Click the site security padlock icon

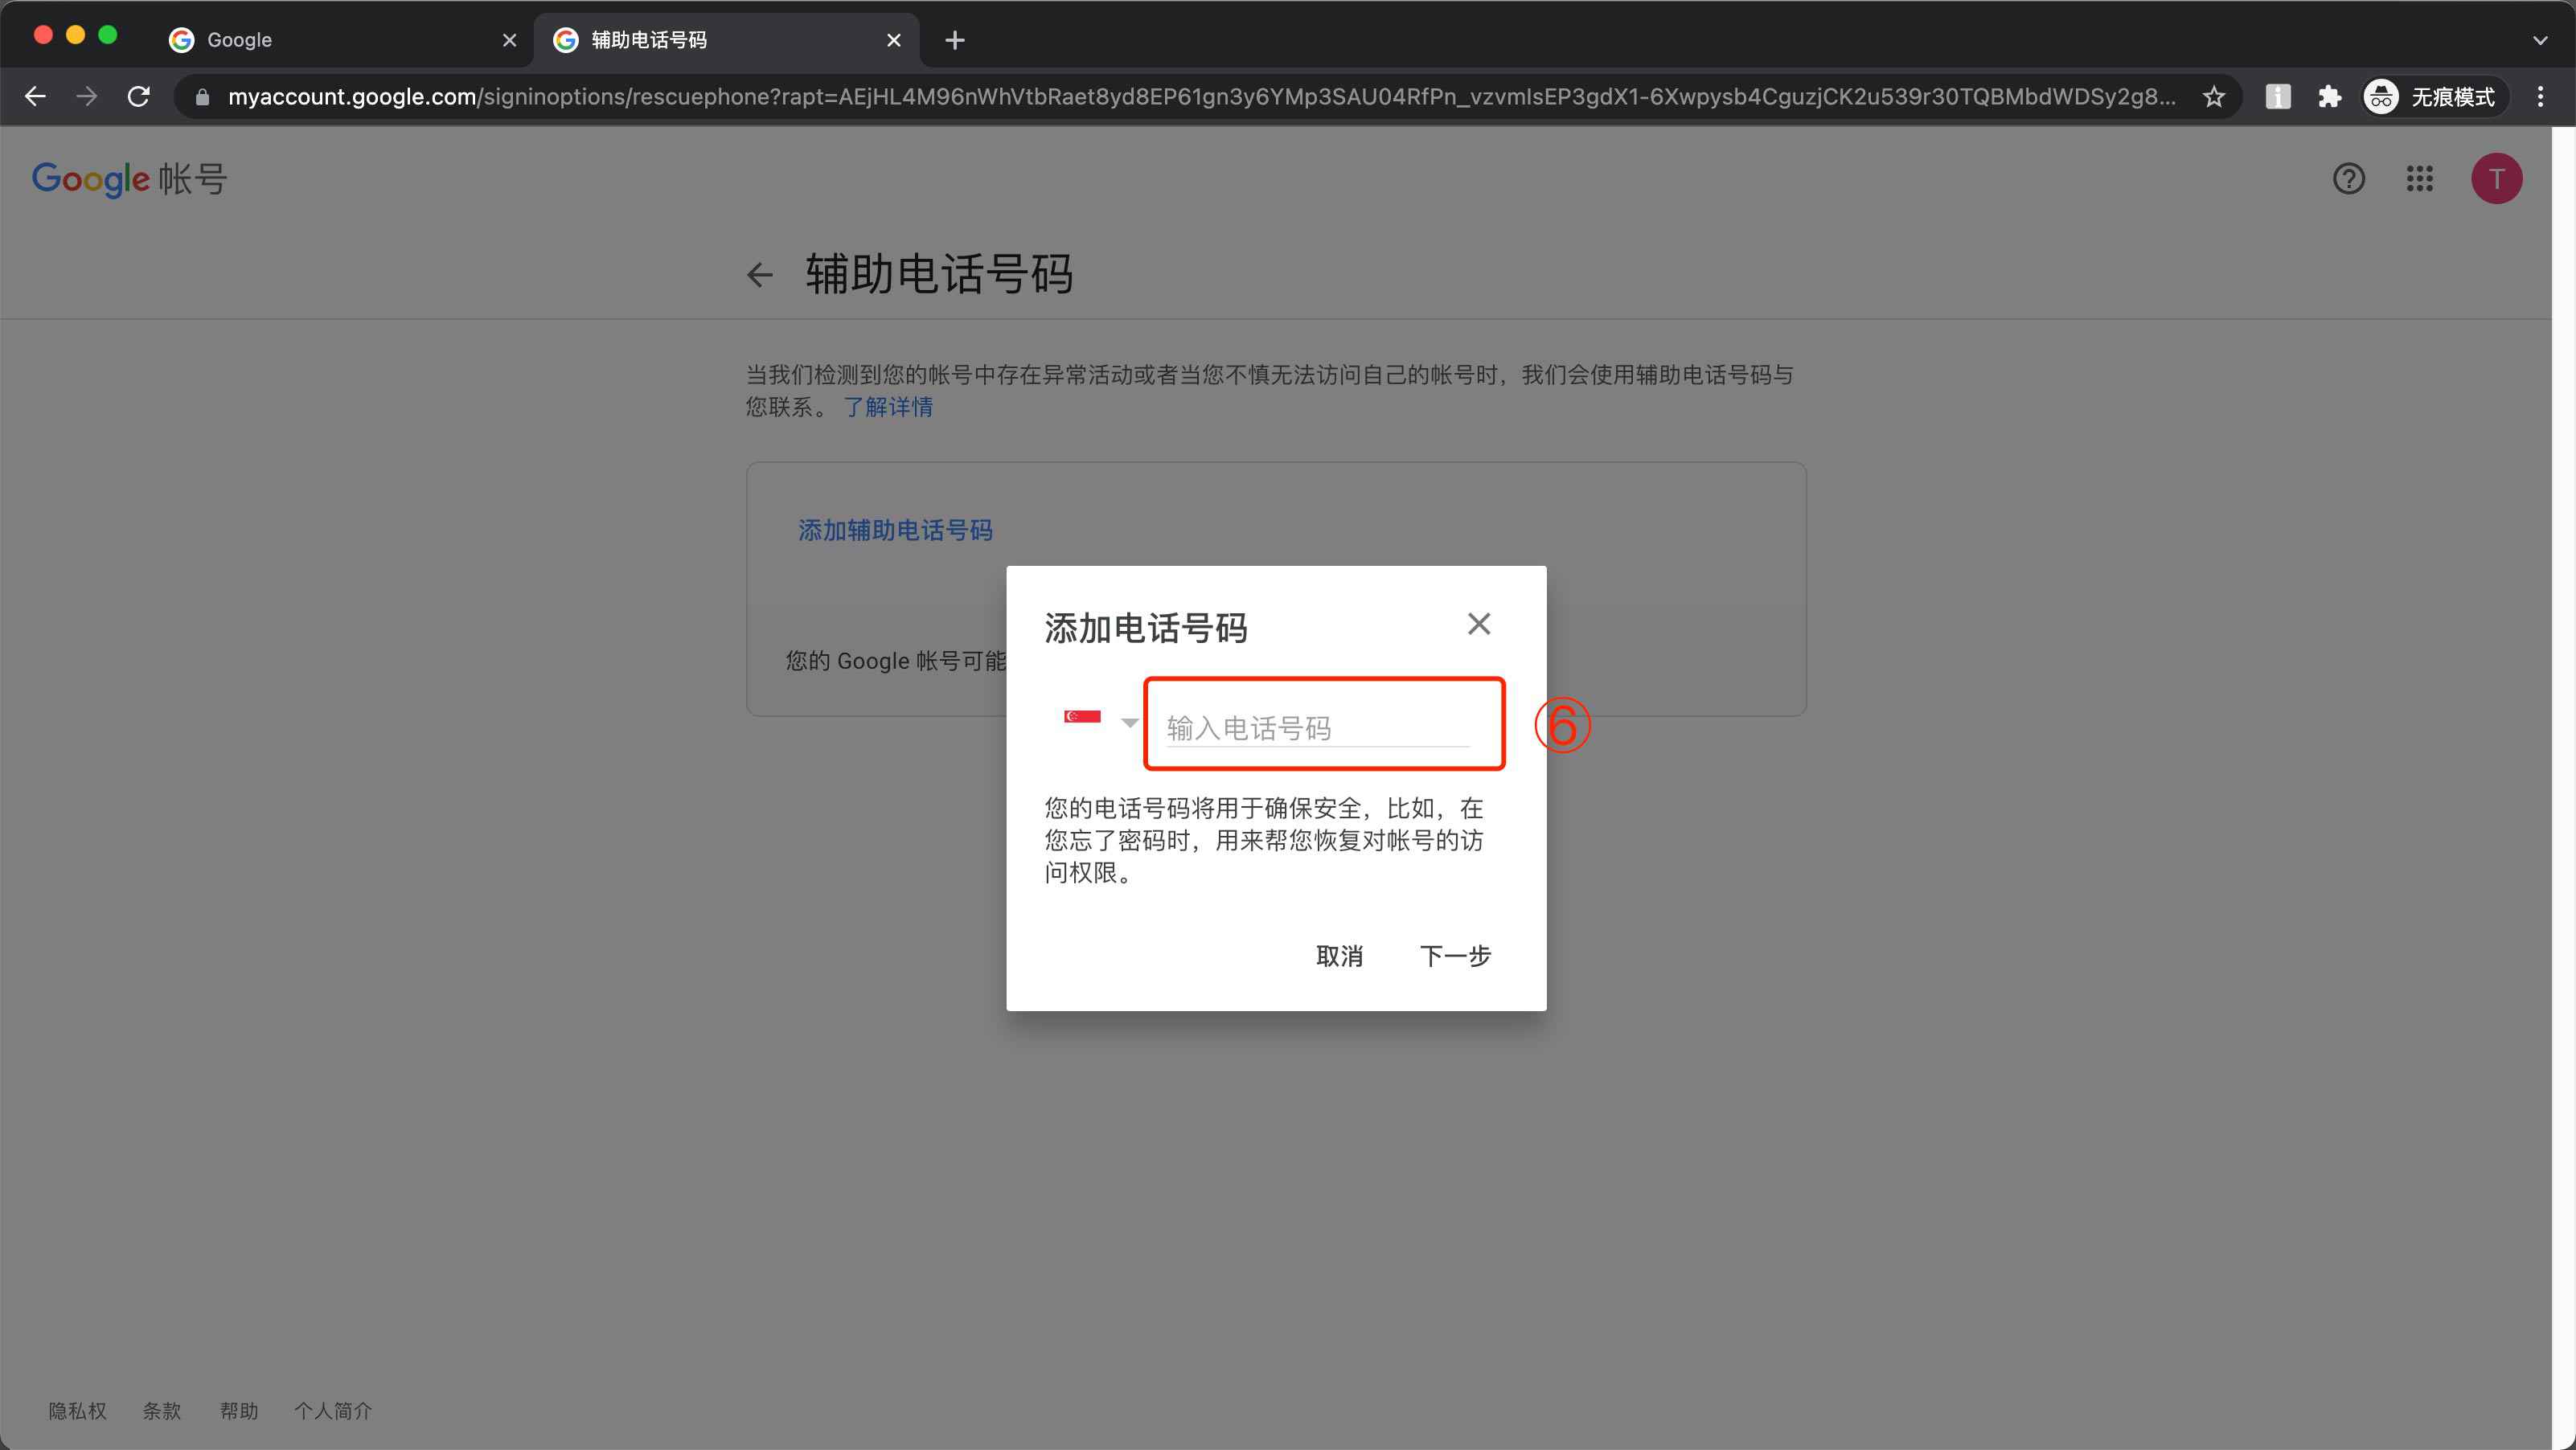[x=201, y=96]
